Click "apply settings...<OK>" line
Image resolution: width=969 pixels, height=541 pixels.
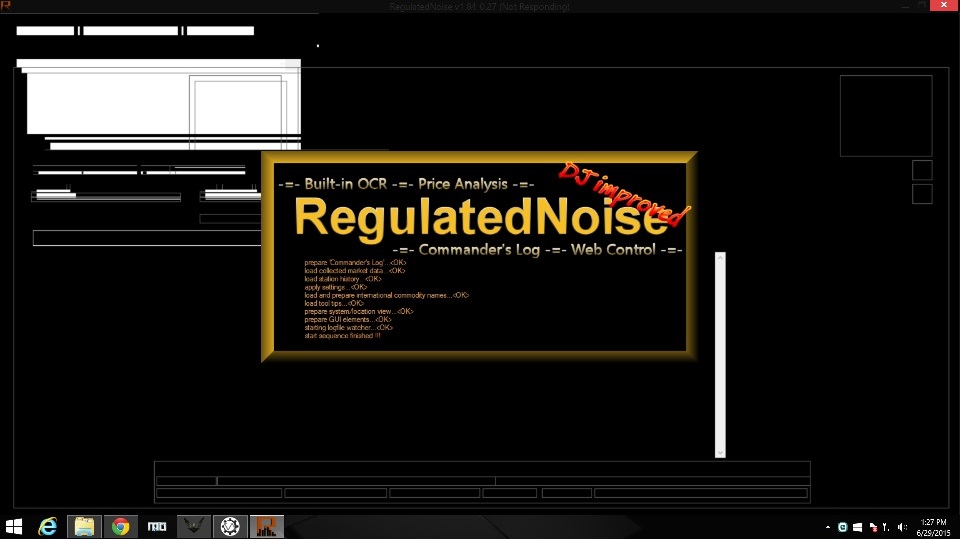(336, 287)
